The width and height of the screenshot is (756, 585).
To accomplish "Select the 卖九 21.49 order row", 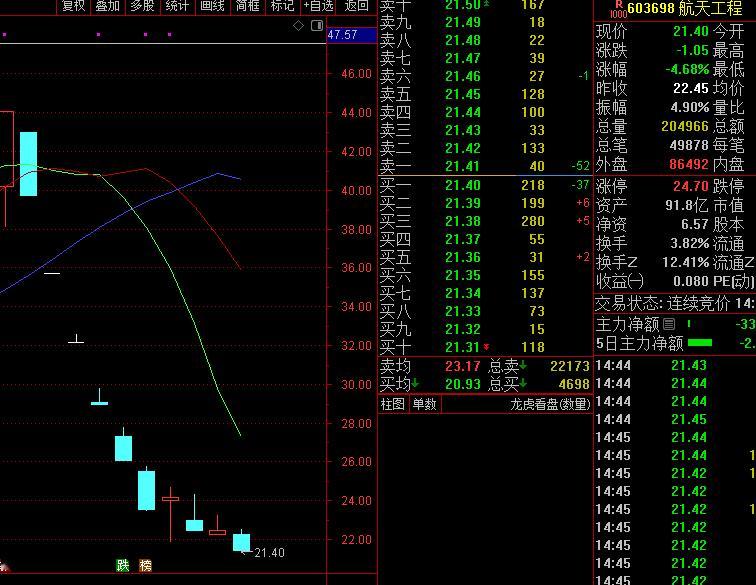I will [x=485, y=22].
